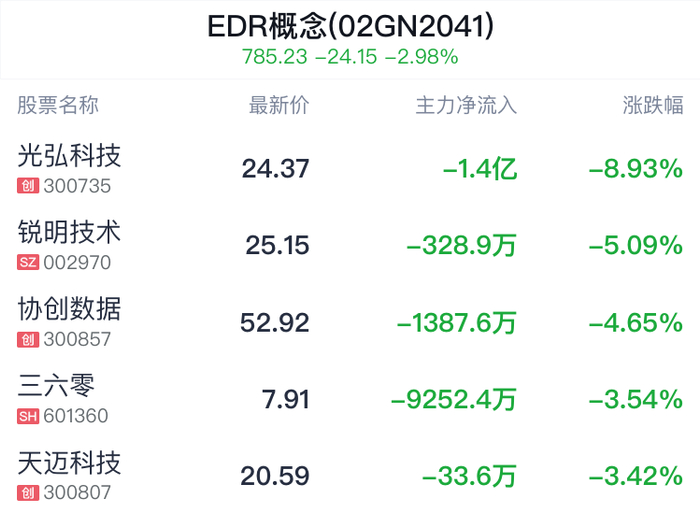The width and height of the screenshot is (700, 527).
Task: Click 天迈科技's -3.42% change value
Action: coord(636,476)
